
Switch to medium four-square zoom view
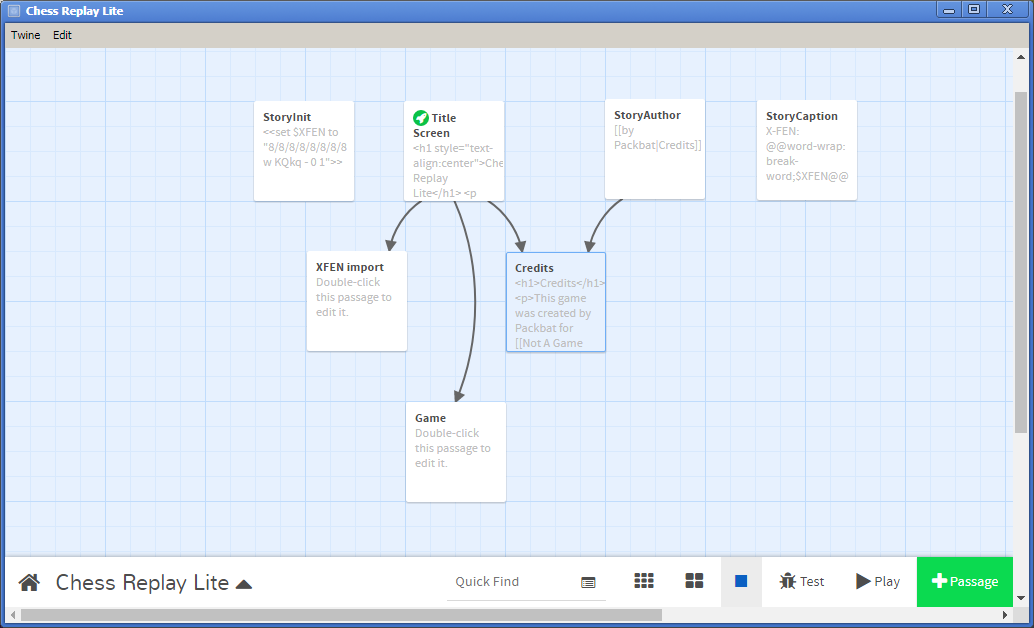[694, 581]
